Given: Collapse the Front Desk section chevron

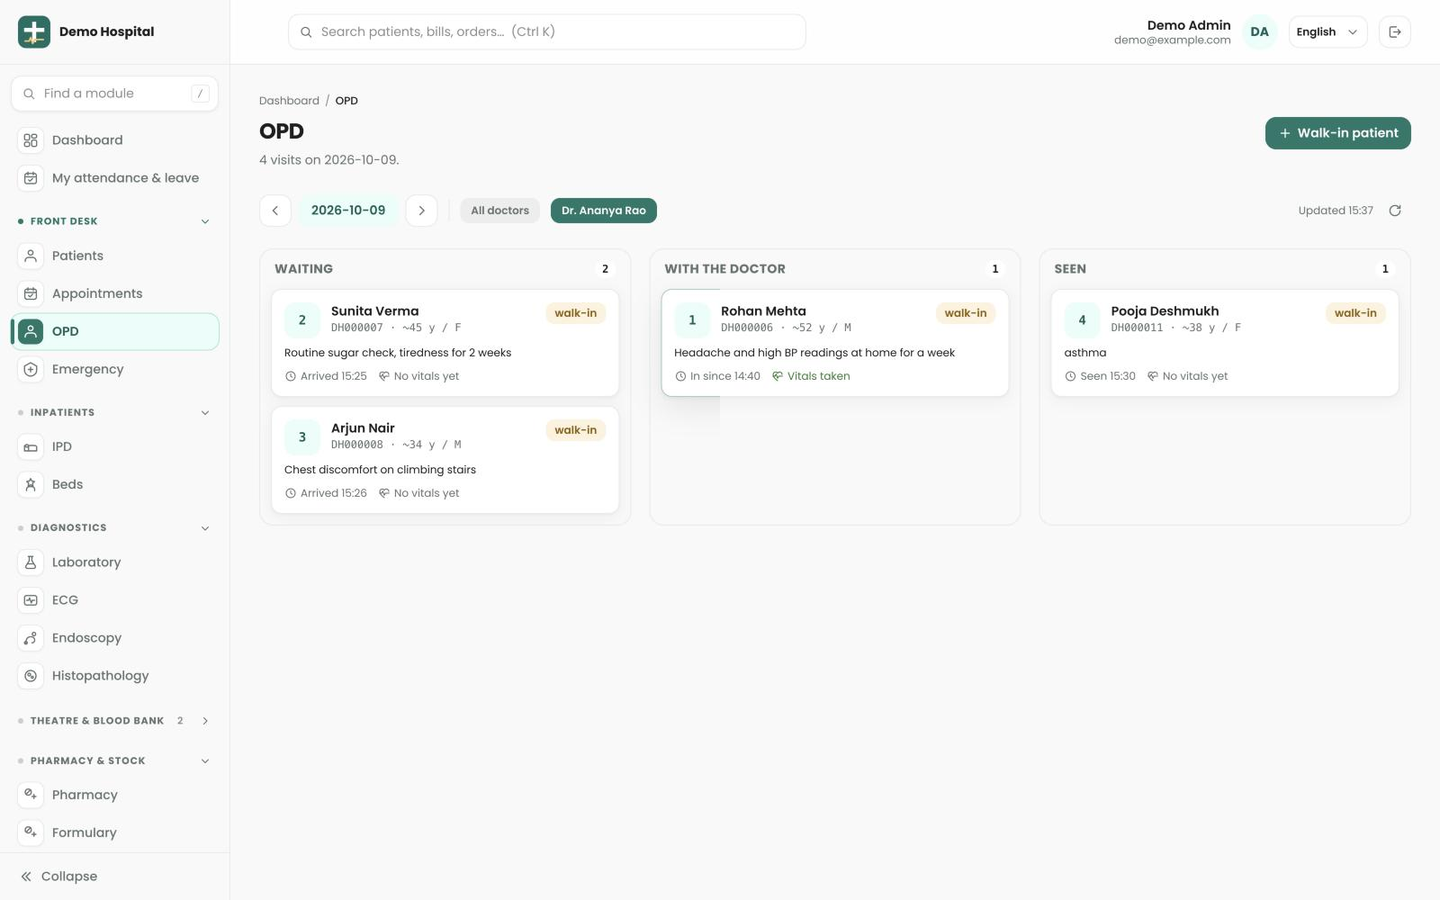Looking at the screenshot, I should 205,222.
